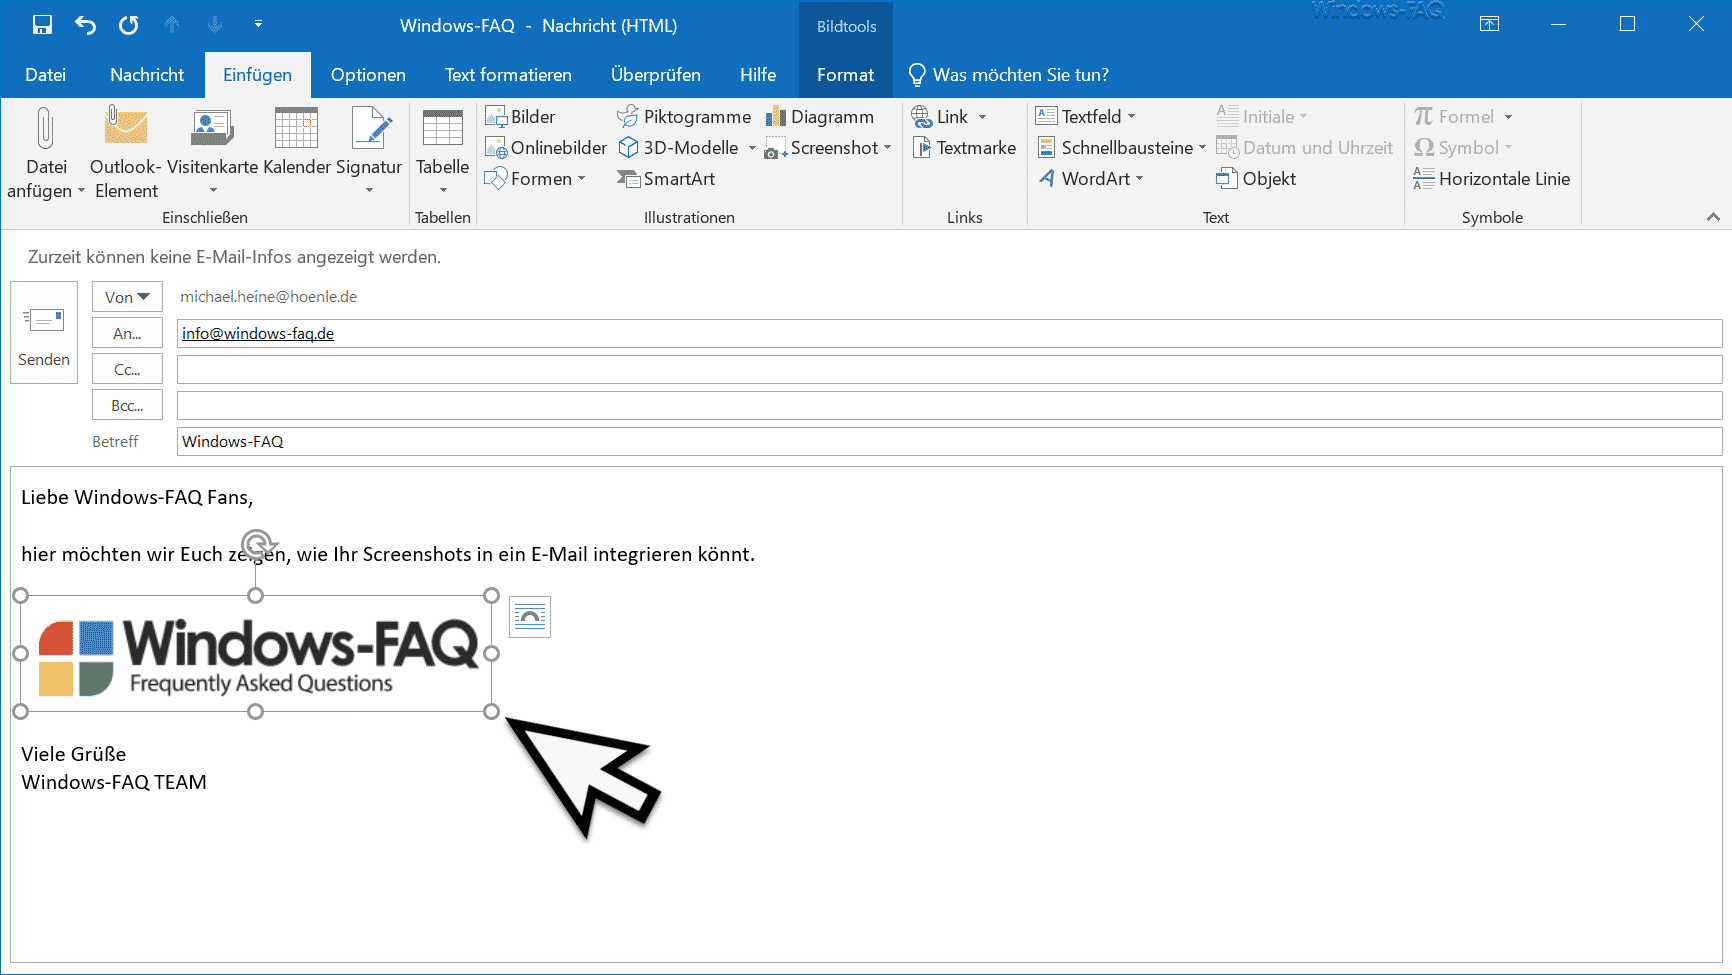1732x975 pixels.
Task: Click the Betreff field containing Windows-FAQ
Action: coord(949,442)
